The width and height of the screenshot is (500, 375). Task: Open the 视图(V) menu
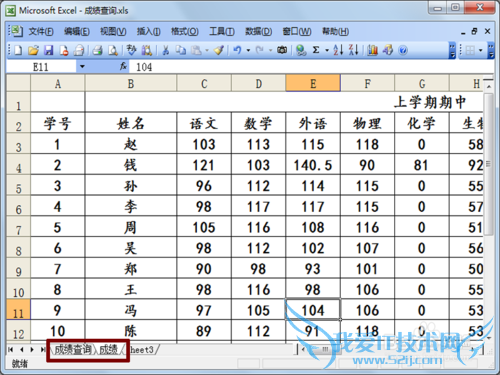coord(113,31)
